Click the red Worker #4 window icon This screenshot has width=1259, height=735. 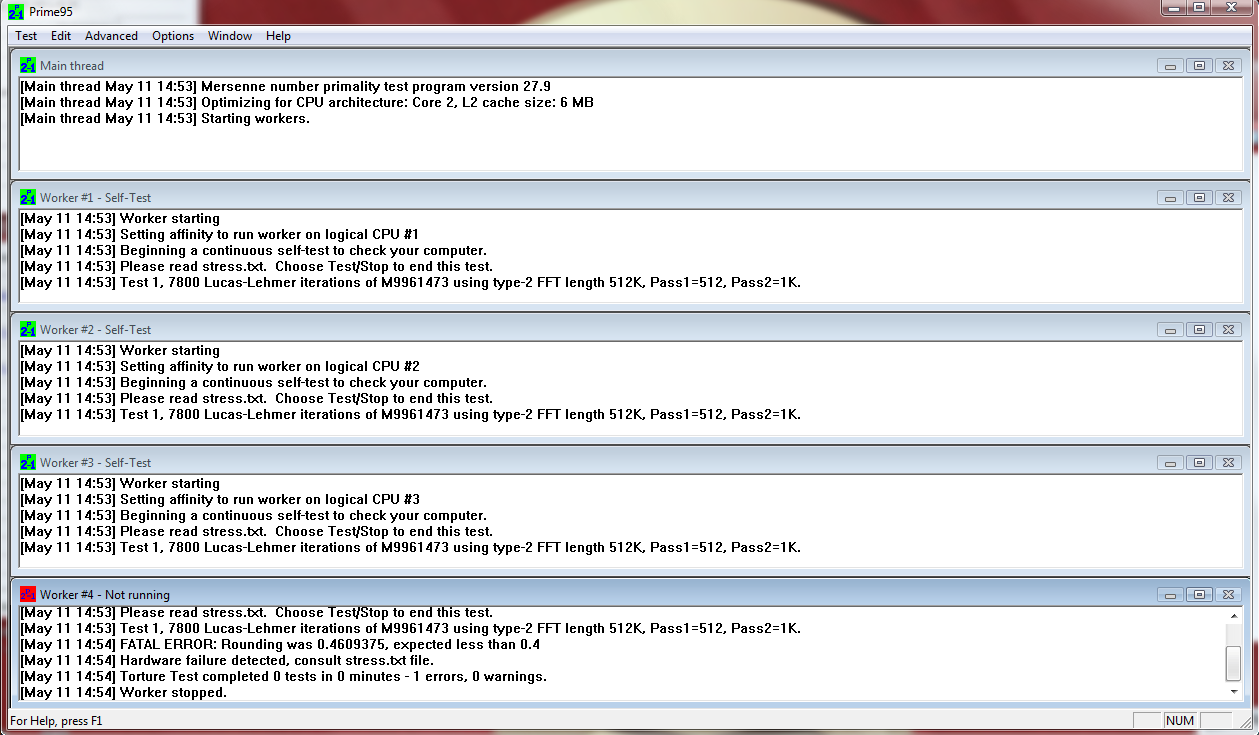click(28, 595)
